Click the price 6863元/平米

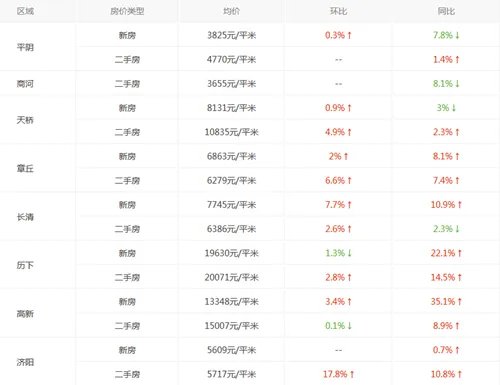pyautogui.click(x=231, y=156)
